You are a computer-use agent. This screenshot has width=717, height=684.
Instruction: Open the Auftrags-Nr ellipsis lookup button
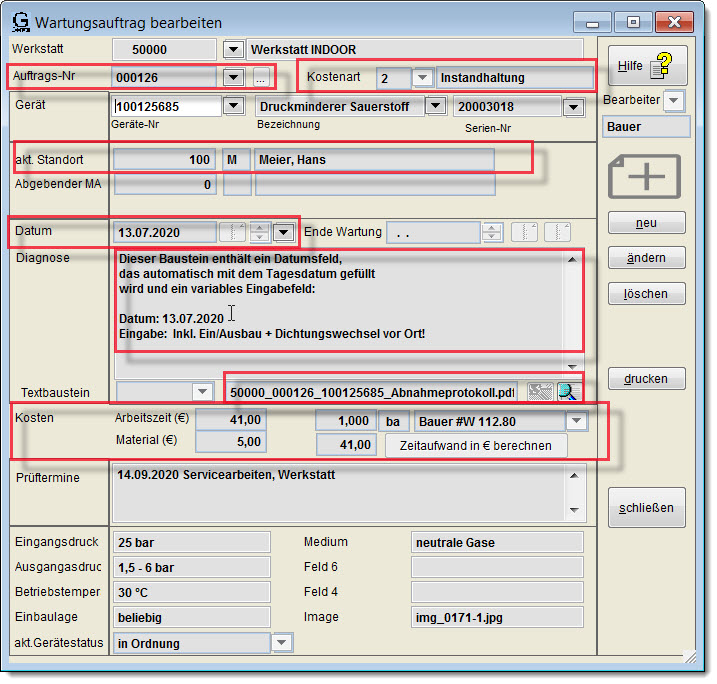point(260,77)
